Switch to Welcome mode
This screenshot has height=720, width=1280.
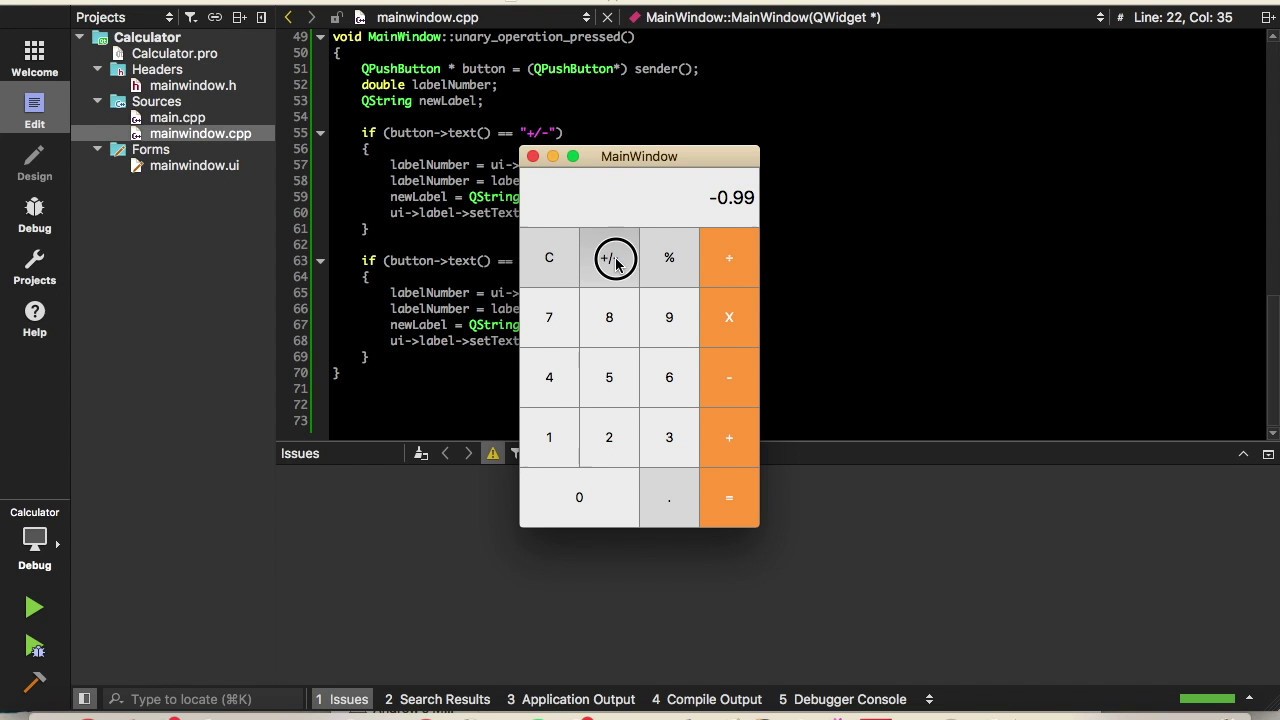[35, 59]
